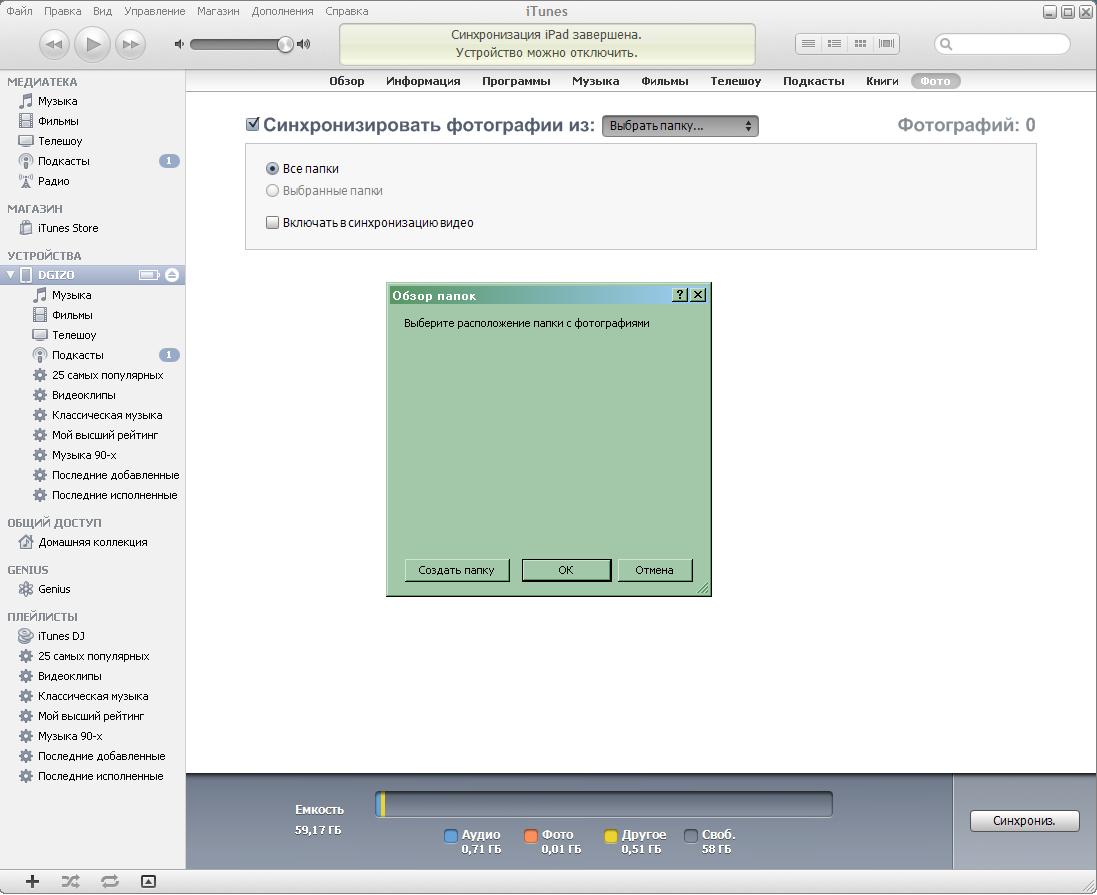Switch to the Книги tab

(x=882, y=81)
